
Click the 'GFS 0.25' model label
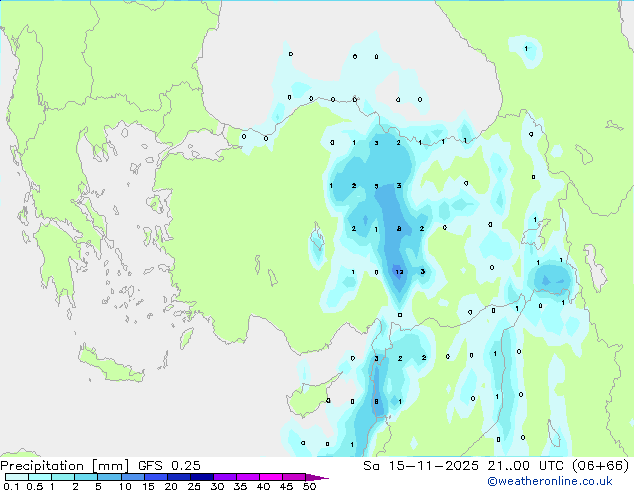coord(169,466)
